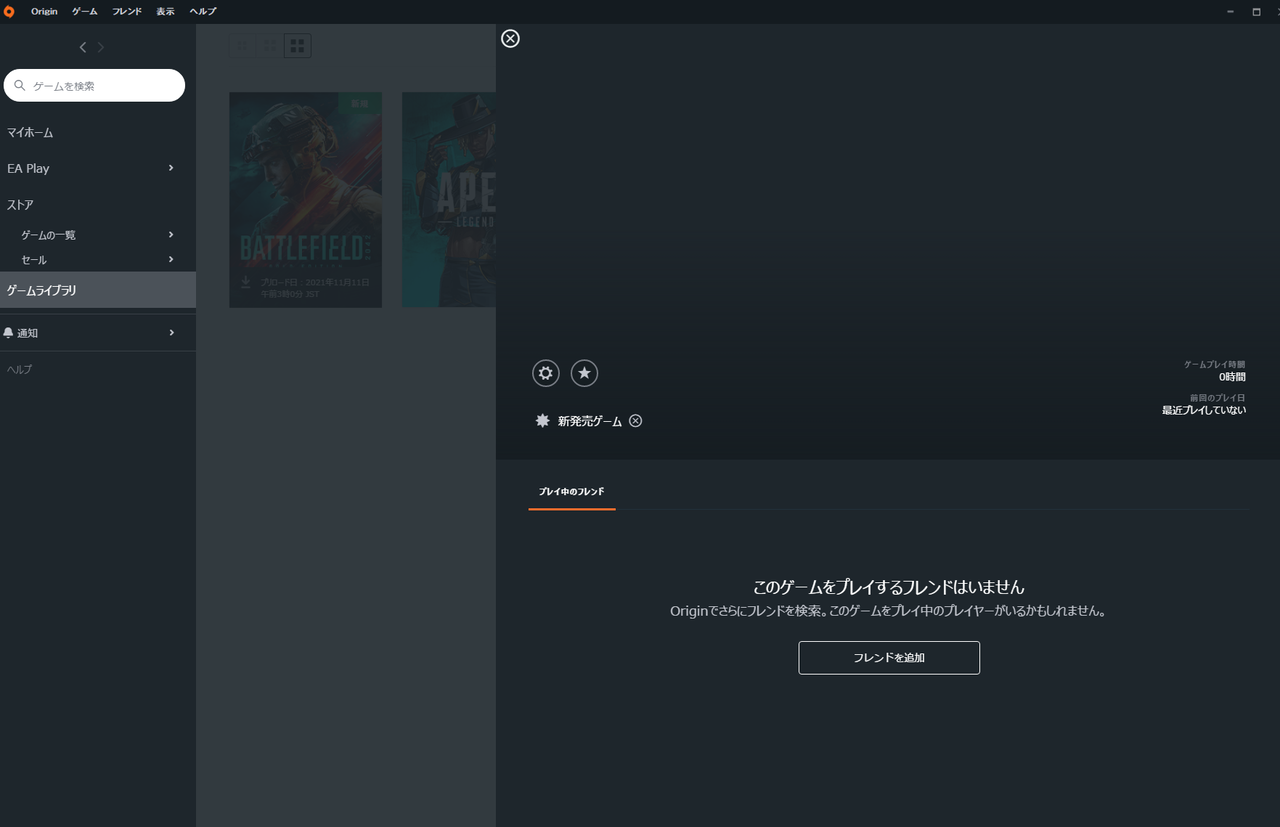This screenshot has height=827, width=1280.
Task: Click the 新発売ゲーム label
Action: point(590,421)
